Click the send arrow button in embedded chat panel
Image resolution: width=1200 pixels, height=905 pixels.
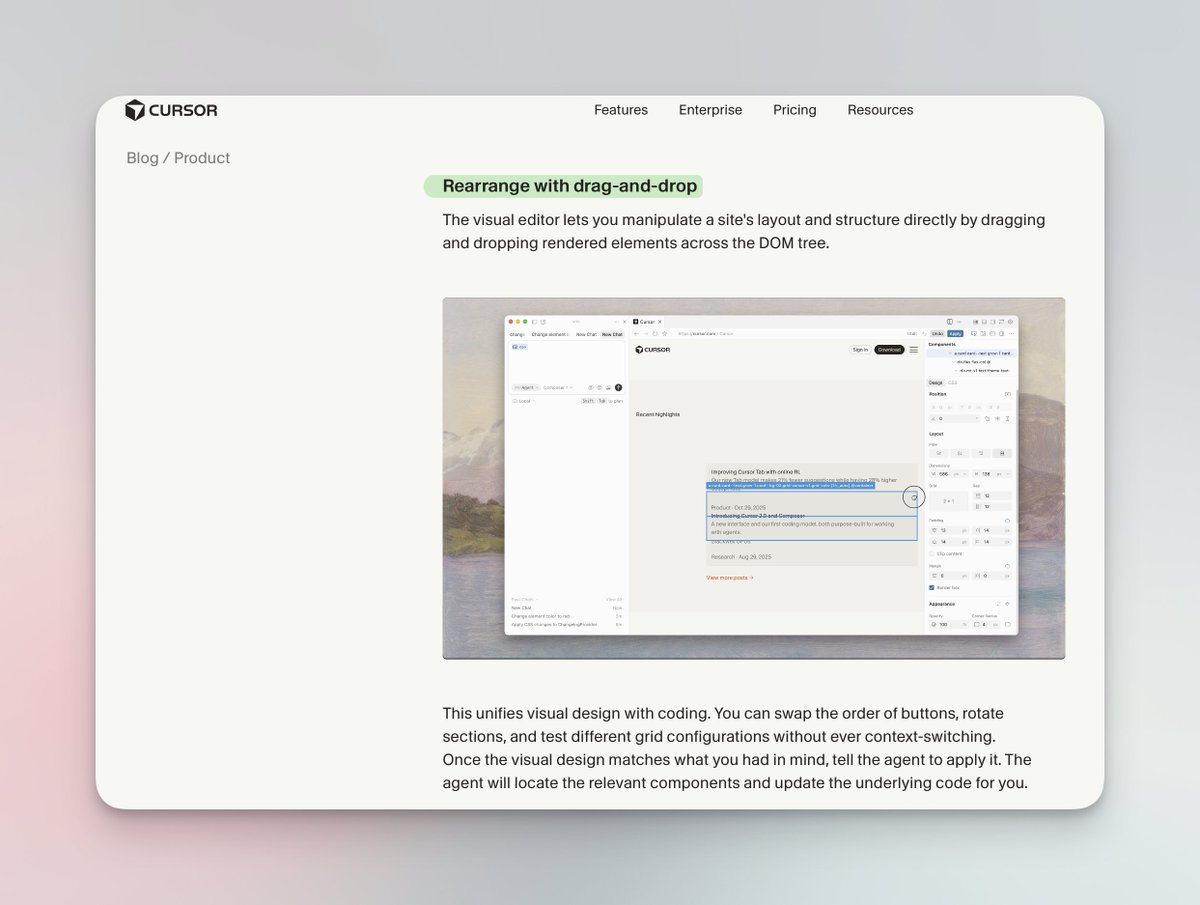tap(618, 387)
